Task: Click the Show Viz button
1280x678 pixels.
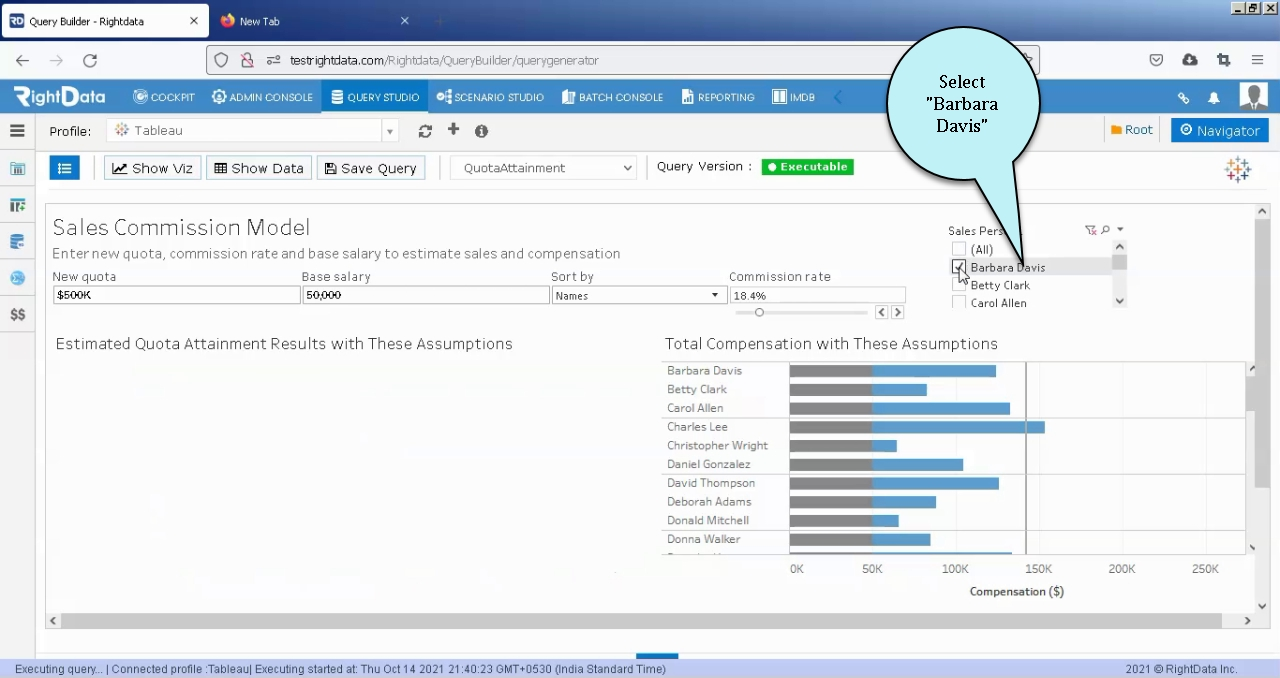Action: pos(153,168)
